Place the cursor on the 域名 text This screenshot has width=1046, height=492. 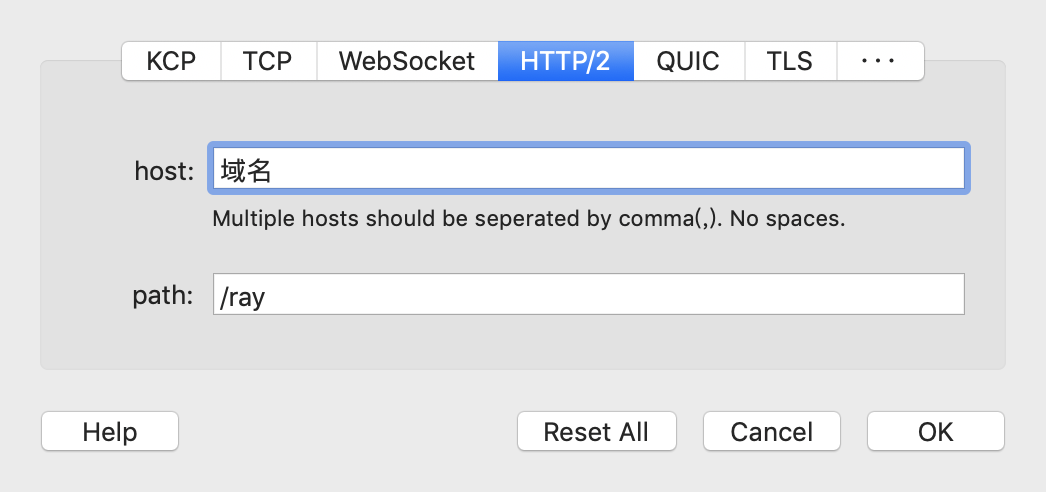[245, 171]
